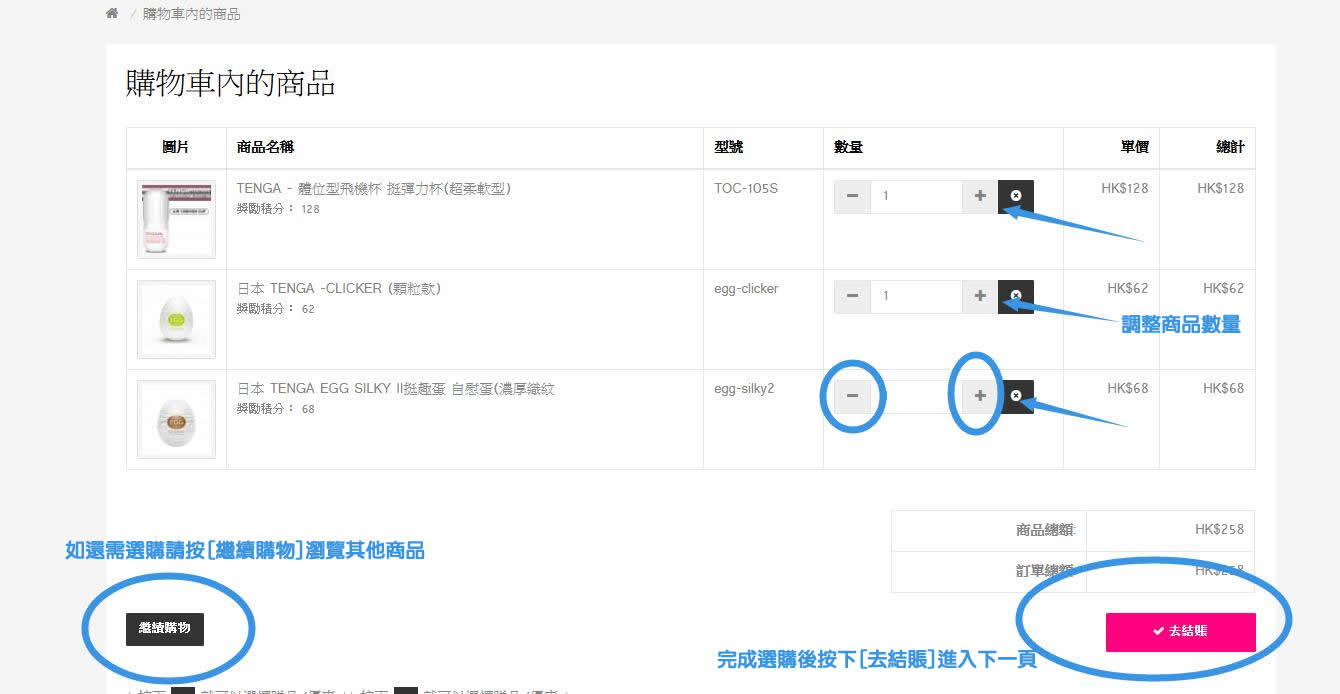Screen dimensions: 1340x694
Task: Click the 圖片 column header
Action: tap(176, 147)
